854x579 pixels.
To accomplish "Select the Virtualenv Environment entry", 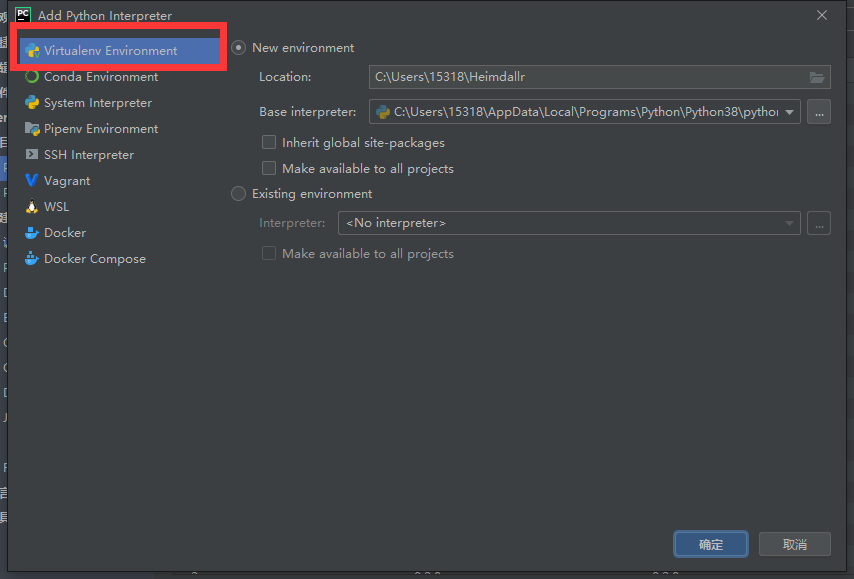I will (105, 50).
